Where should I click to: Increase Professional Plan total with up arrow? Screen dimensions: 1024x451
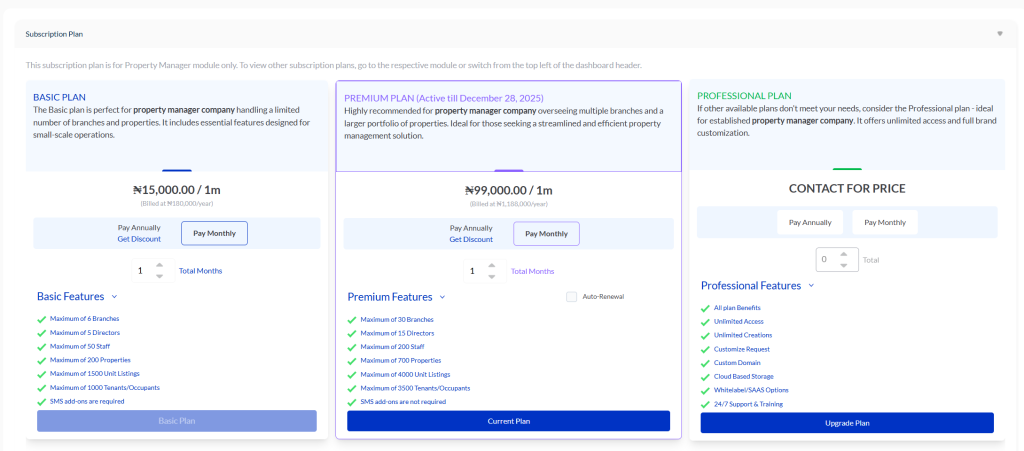click(x=845, y=254)
